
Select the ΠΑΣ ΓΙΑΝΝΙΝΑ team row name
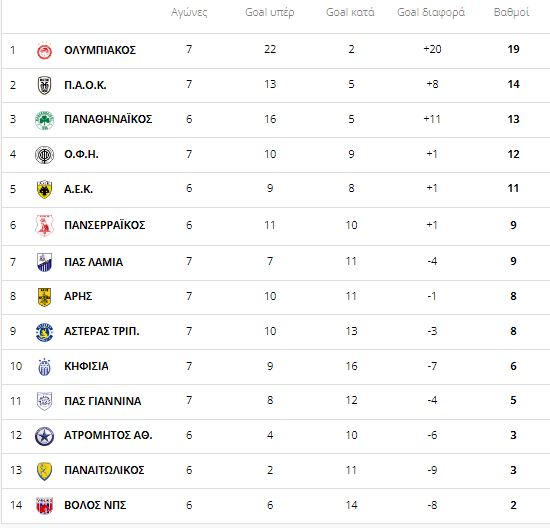tap(102, 401)
